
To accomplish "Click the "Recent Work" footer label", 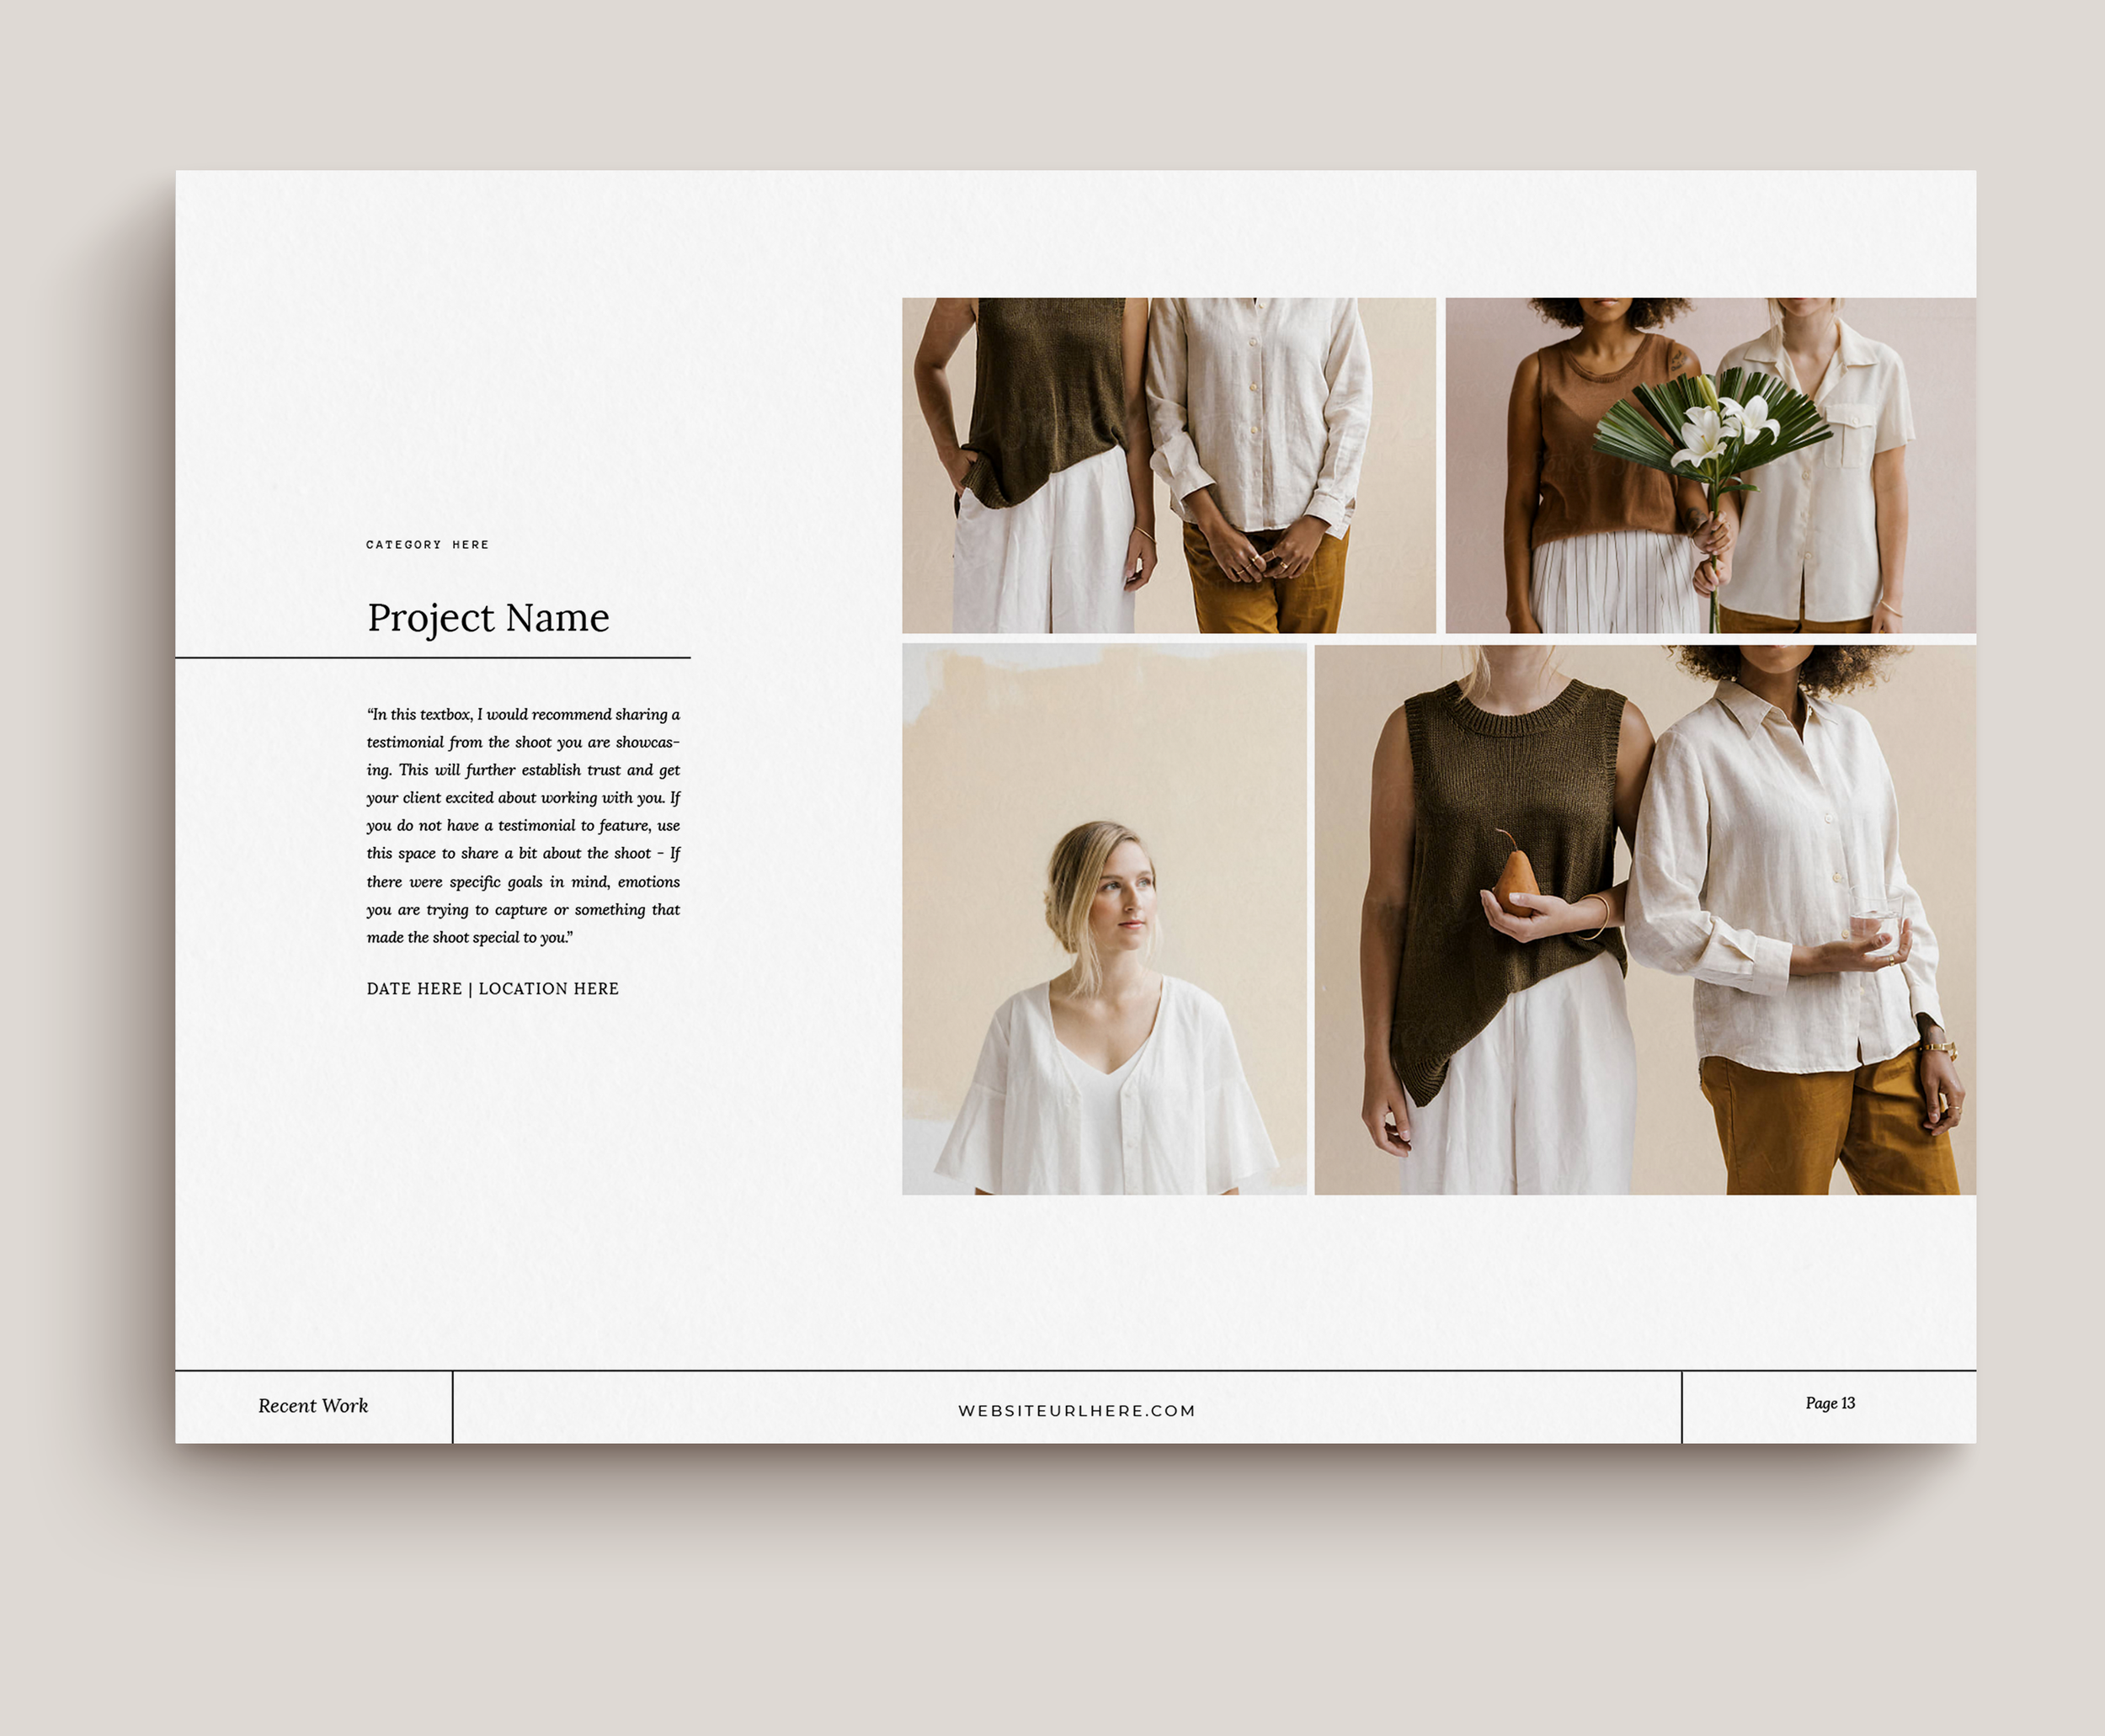I will click(313, 1405).
